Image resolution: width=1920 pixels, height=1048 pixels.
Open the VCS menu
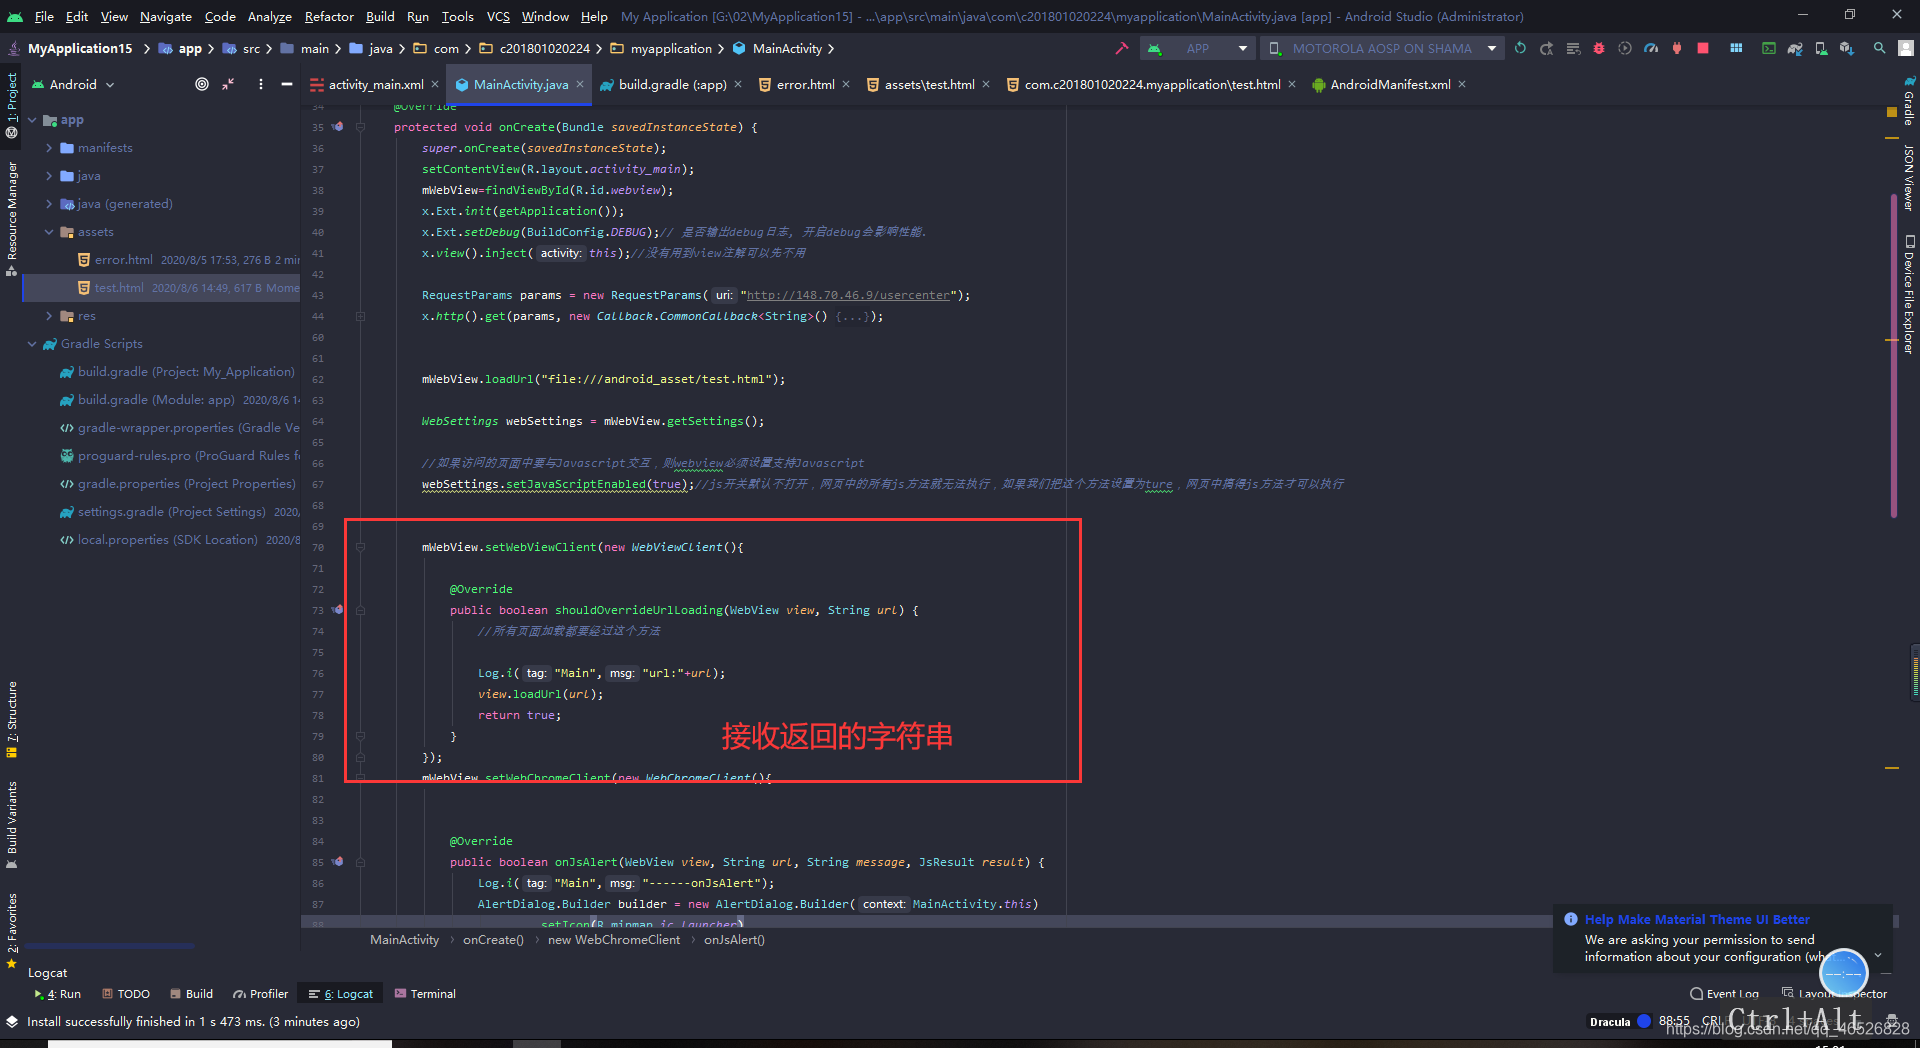498,16
